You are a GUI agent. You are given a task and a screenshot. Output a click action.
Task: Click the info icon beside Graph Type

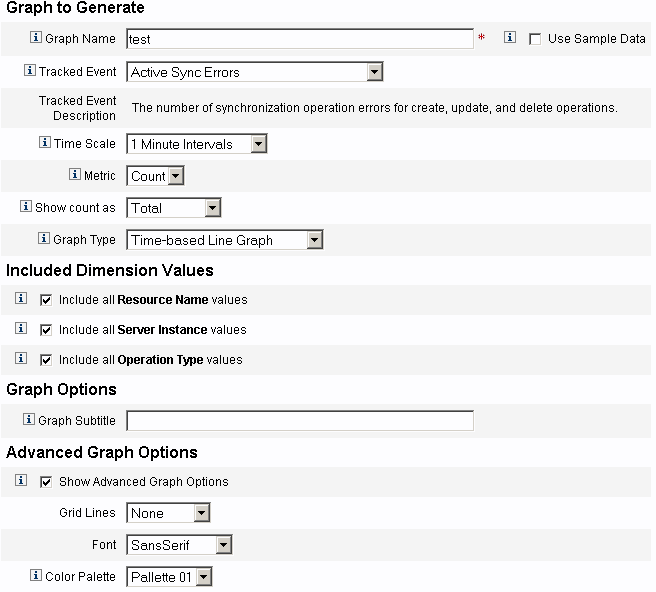[43, 239]
